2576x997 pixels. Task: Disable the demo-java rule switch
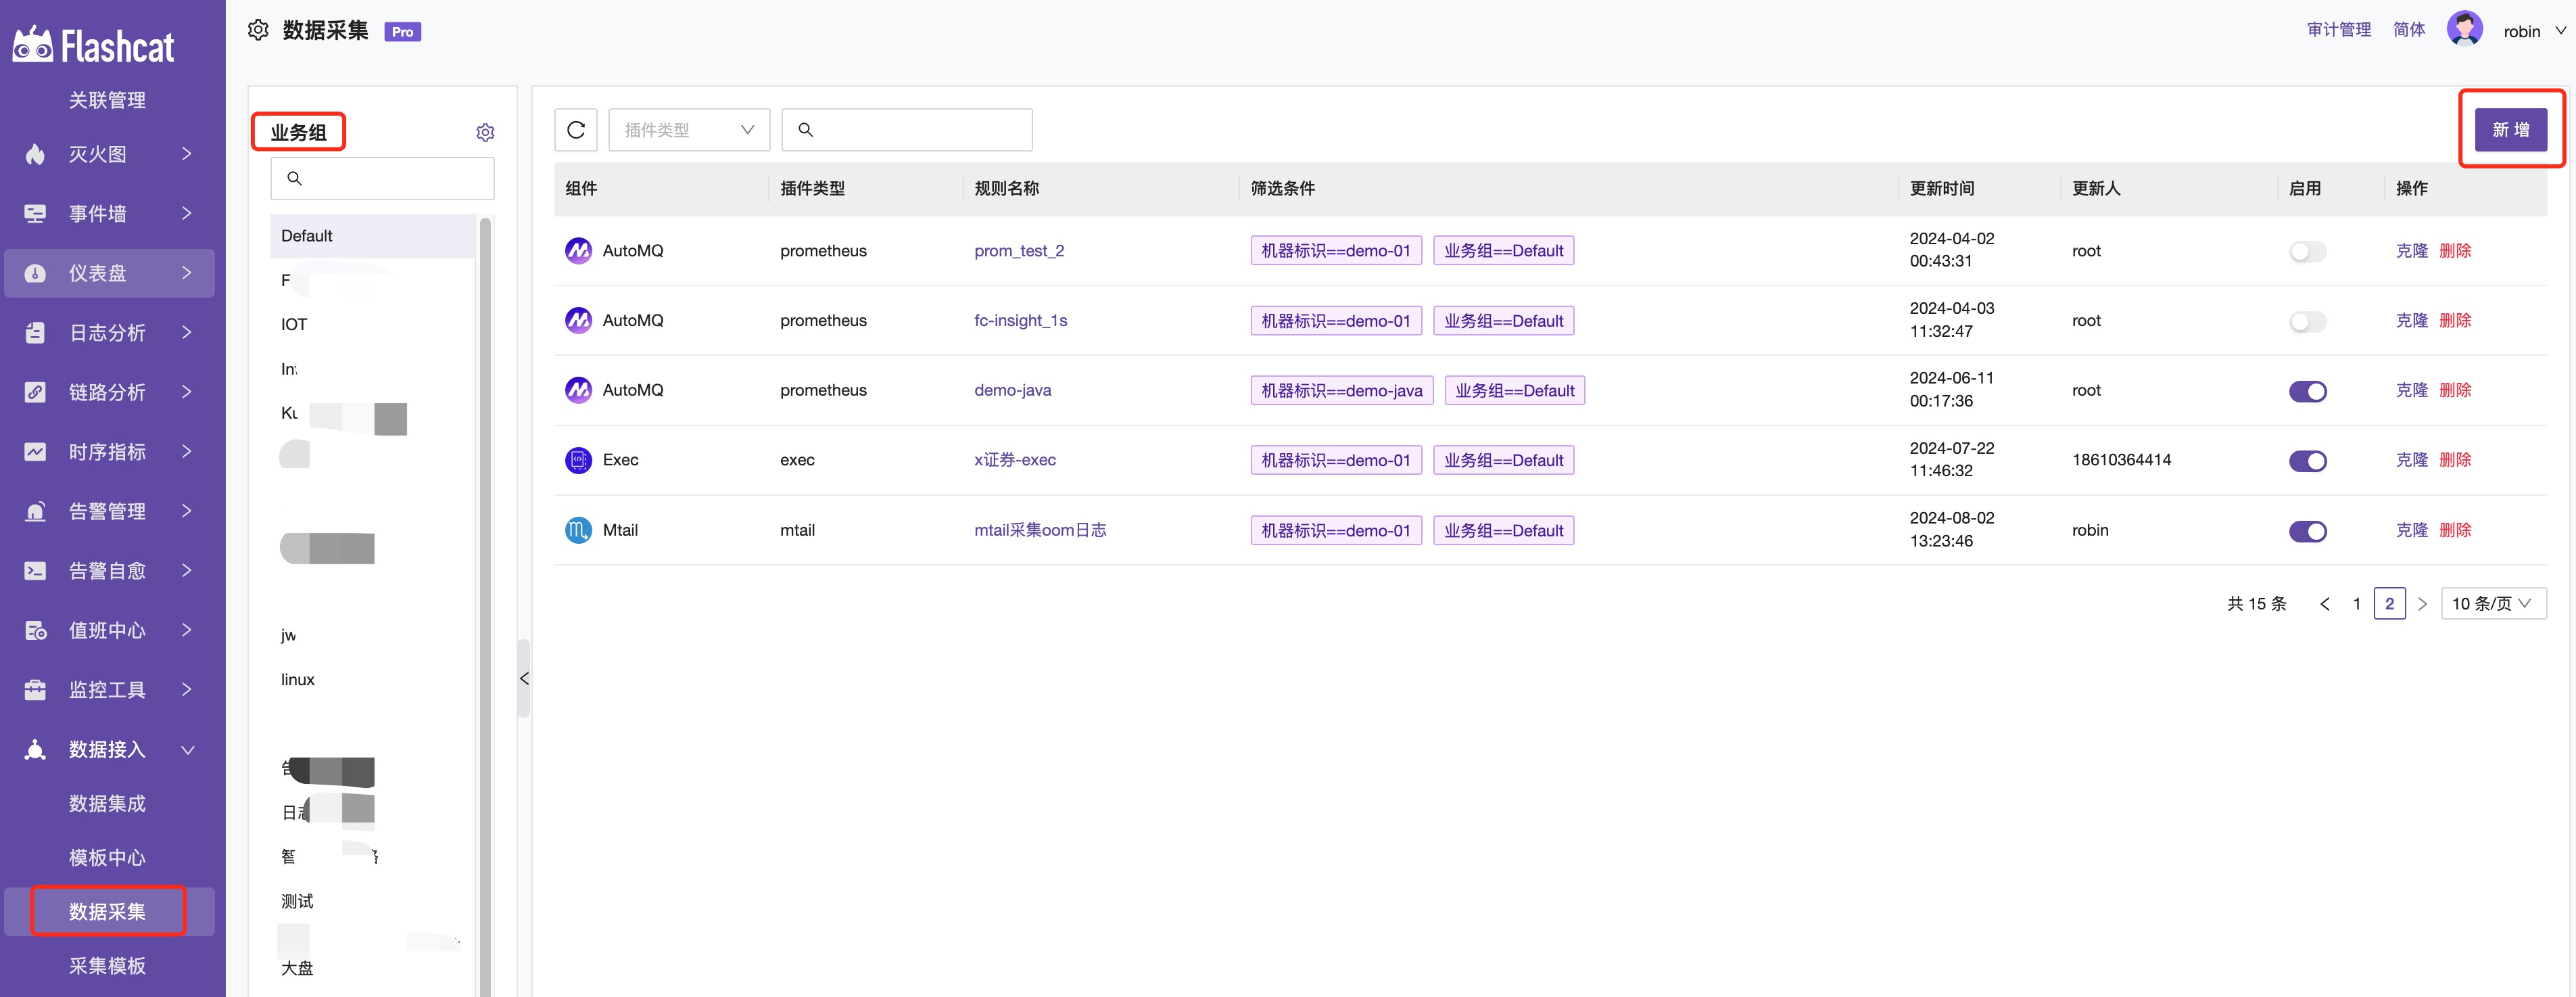2307,391
